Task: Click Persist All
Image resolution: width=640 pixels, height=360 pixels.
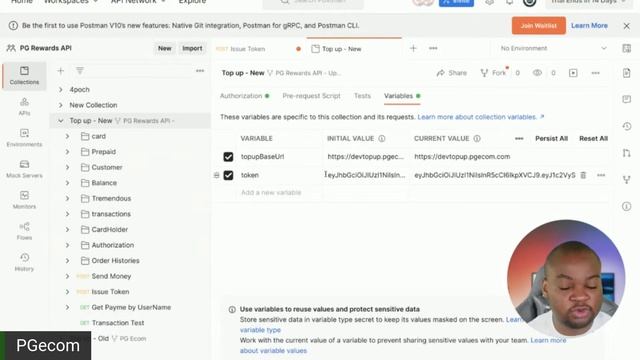Action: 551,138
